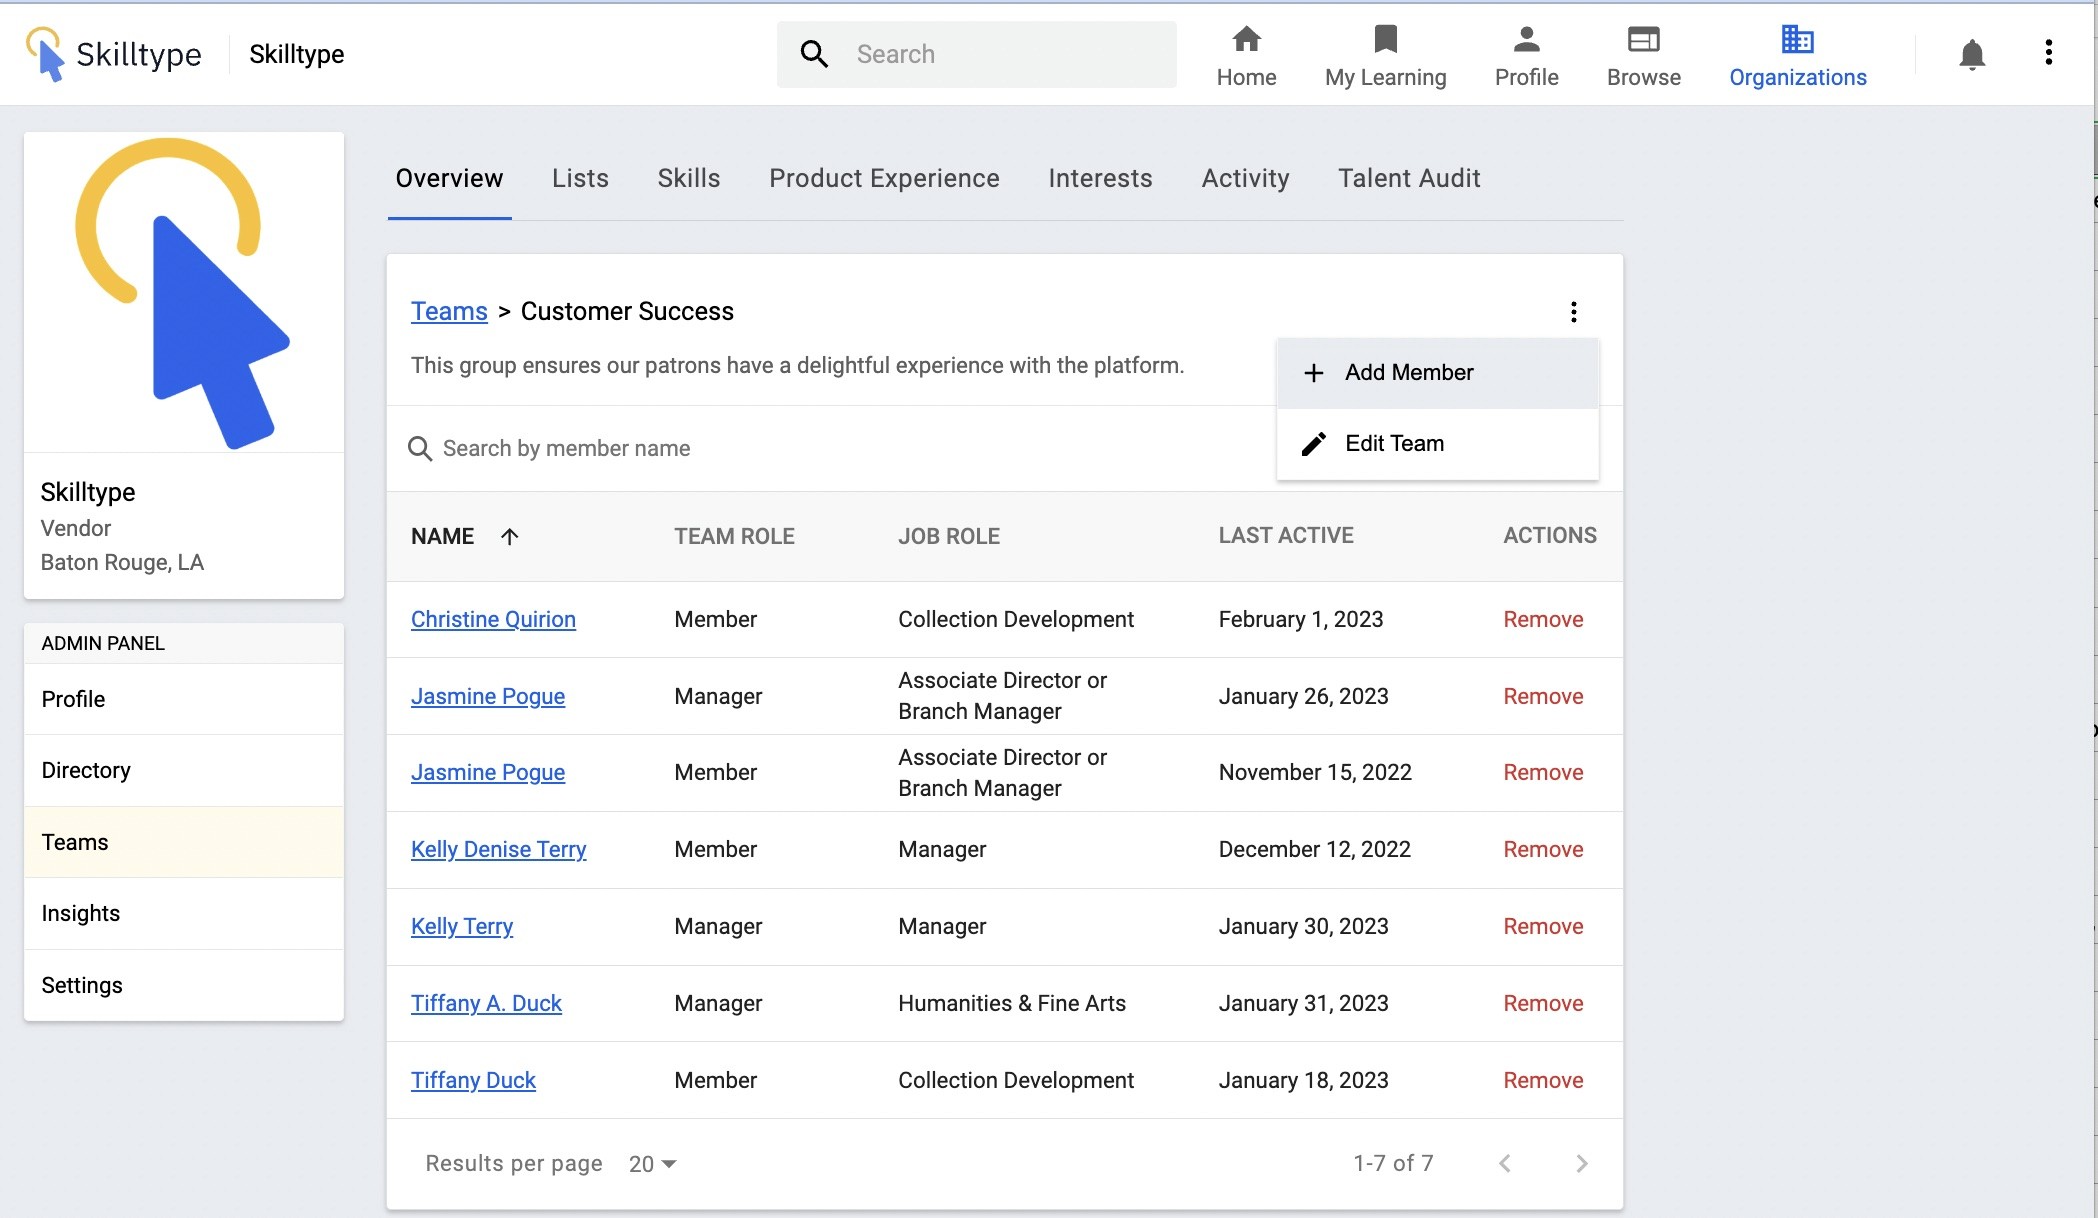2098x1218 pixels.
Task: Open the Skills tab
Action: click(688, 178)
